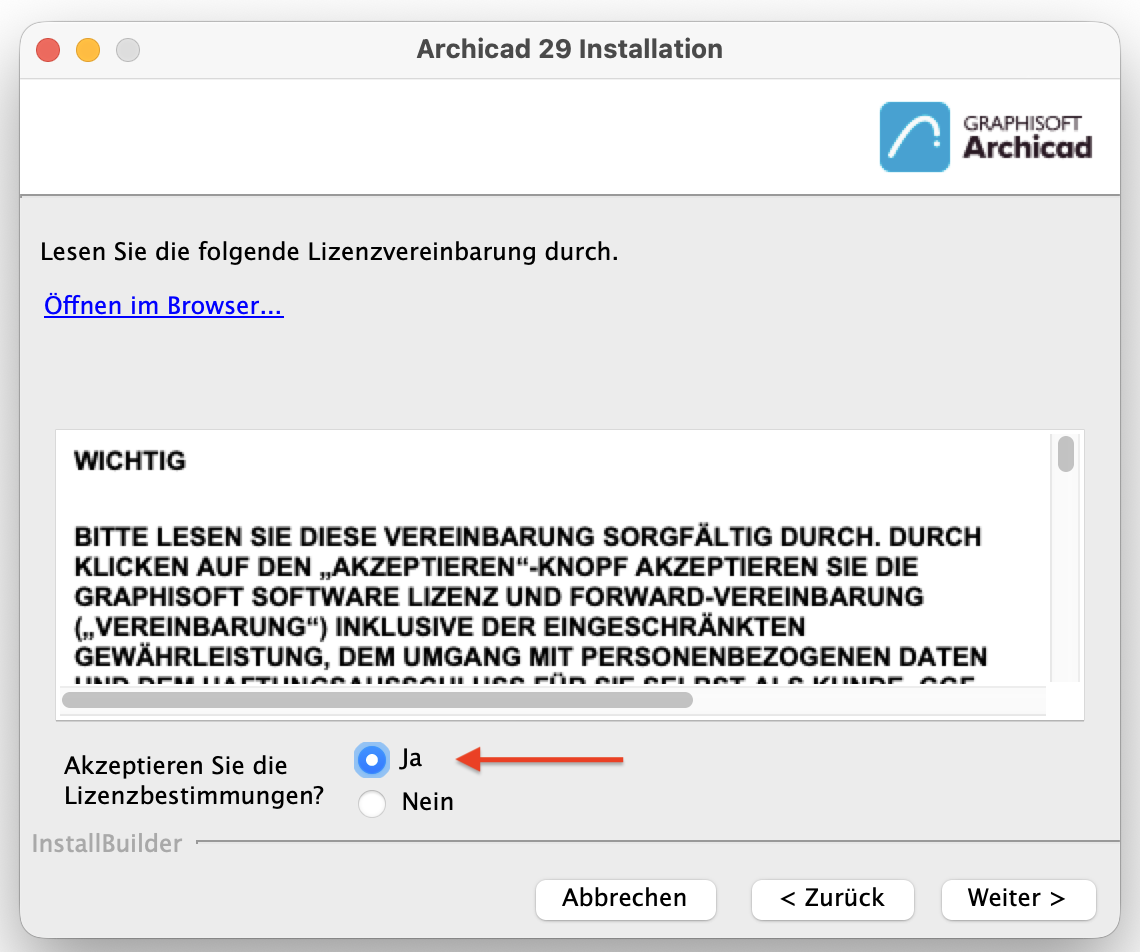Click inside the license agreement text area
Screen dimensions: 1140x952
(554, 560)
